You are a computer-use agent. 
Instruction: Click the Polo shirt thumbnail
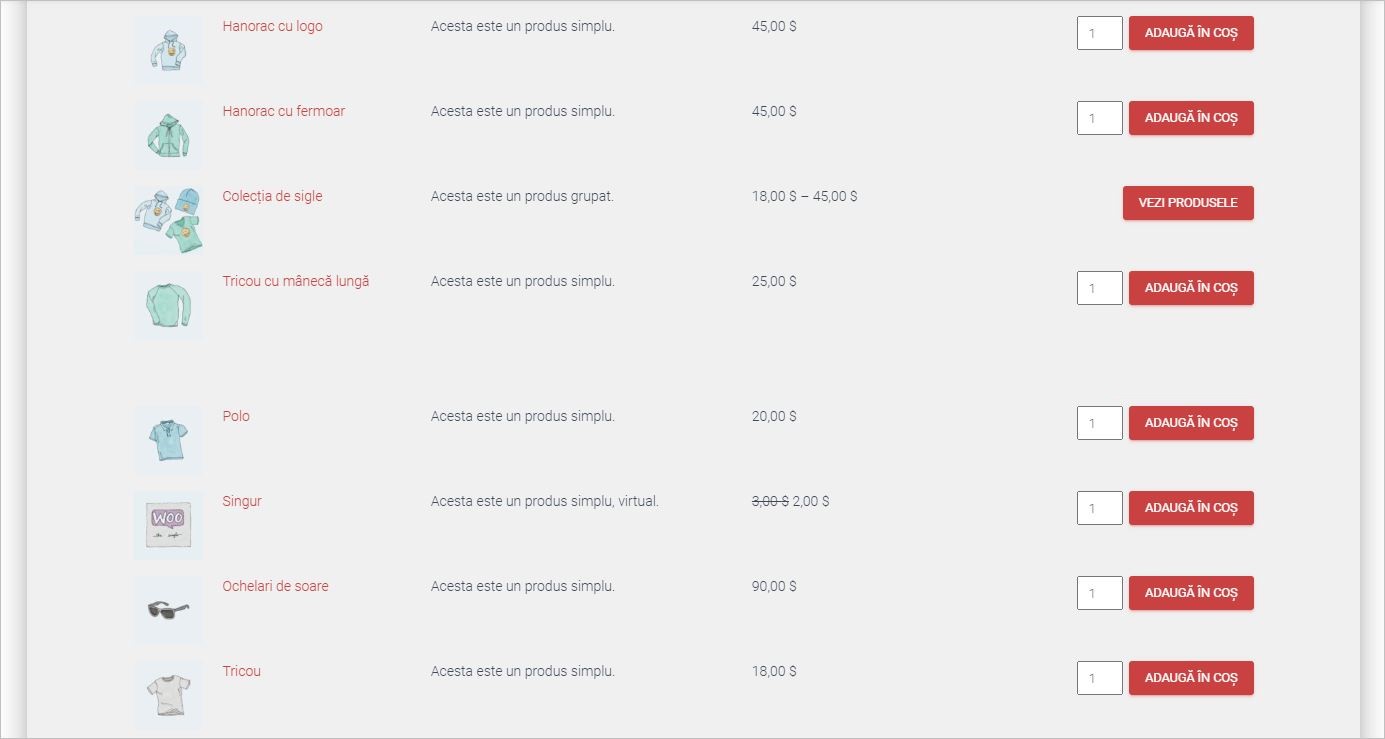tap(167, 440)
